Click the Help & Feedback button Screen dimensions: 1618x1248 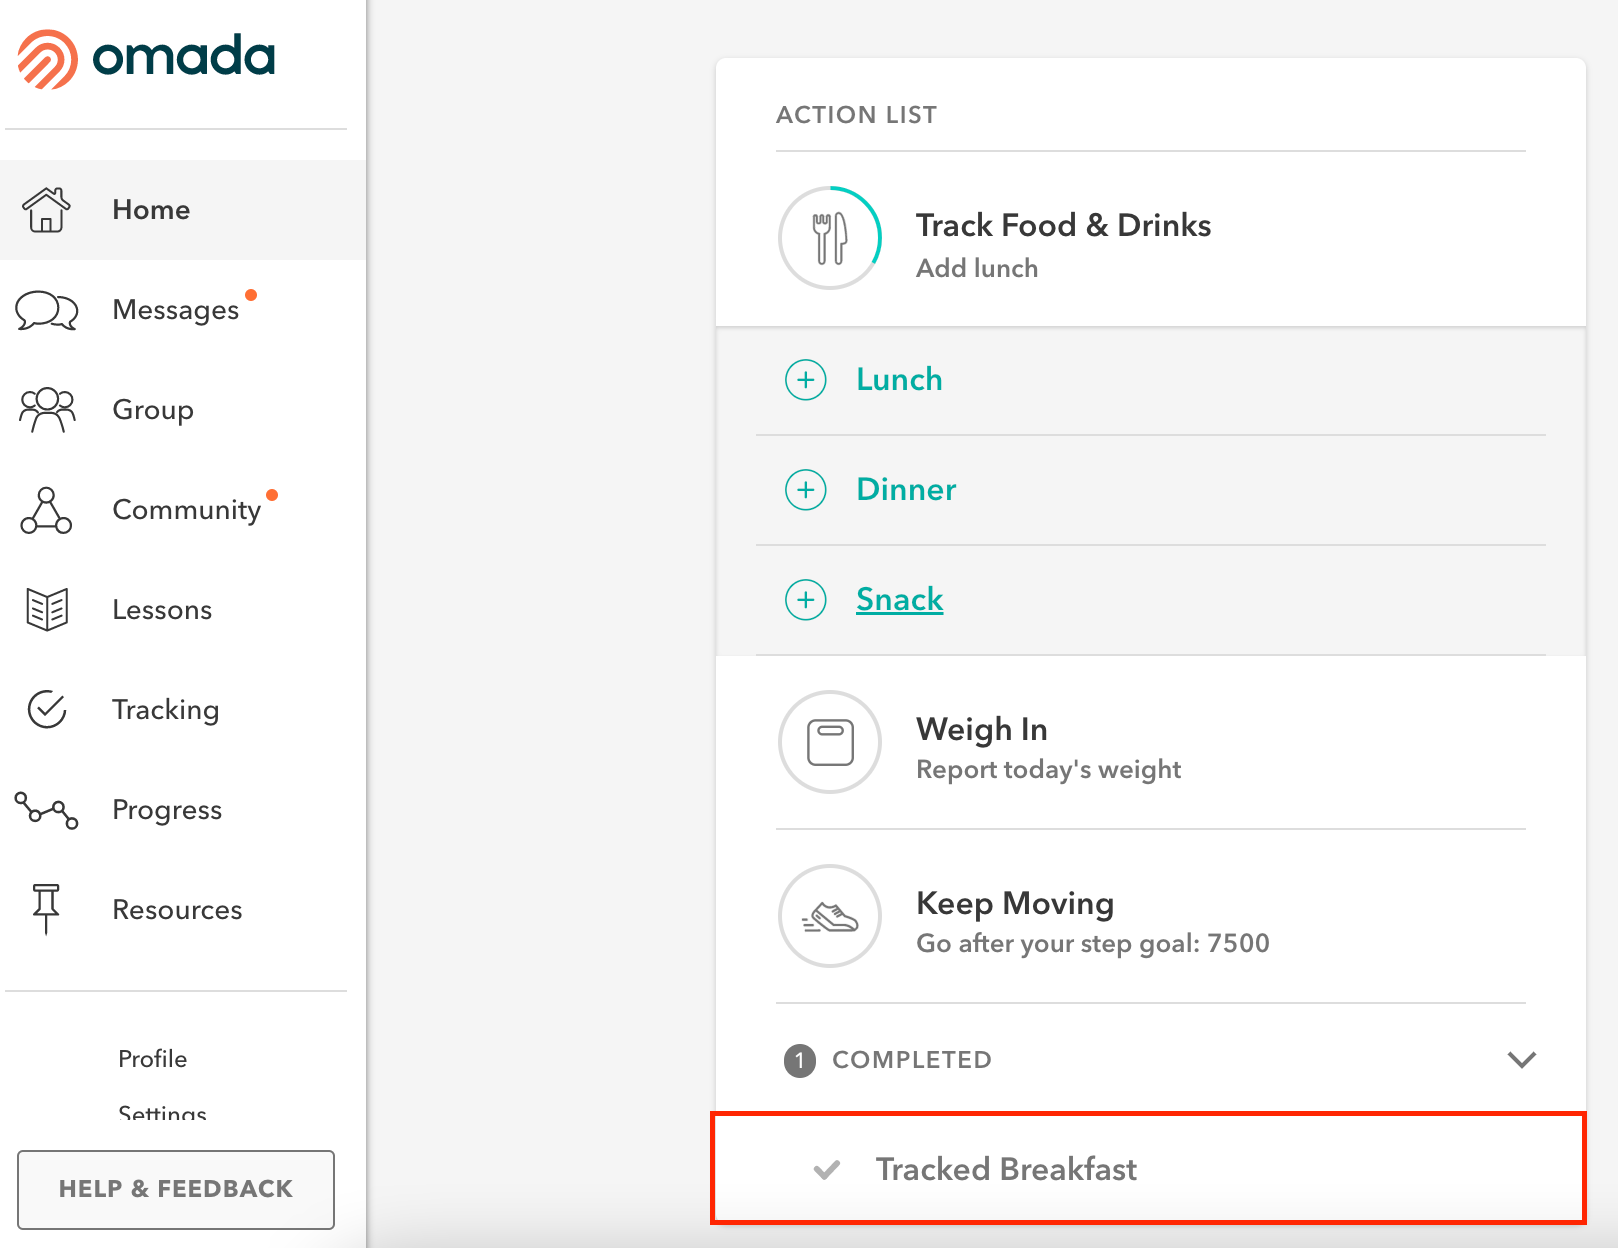coord(176,1189)
